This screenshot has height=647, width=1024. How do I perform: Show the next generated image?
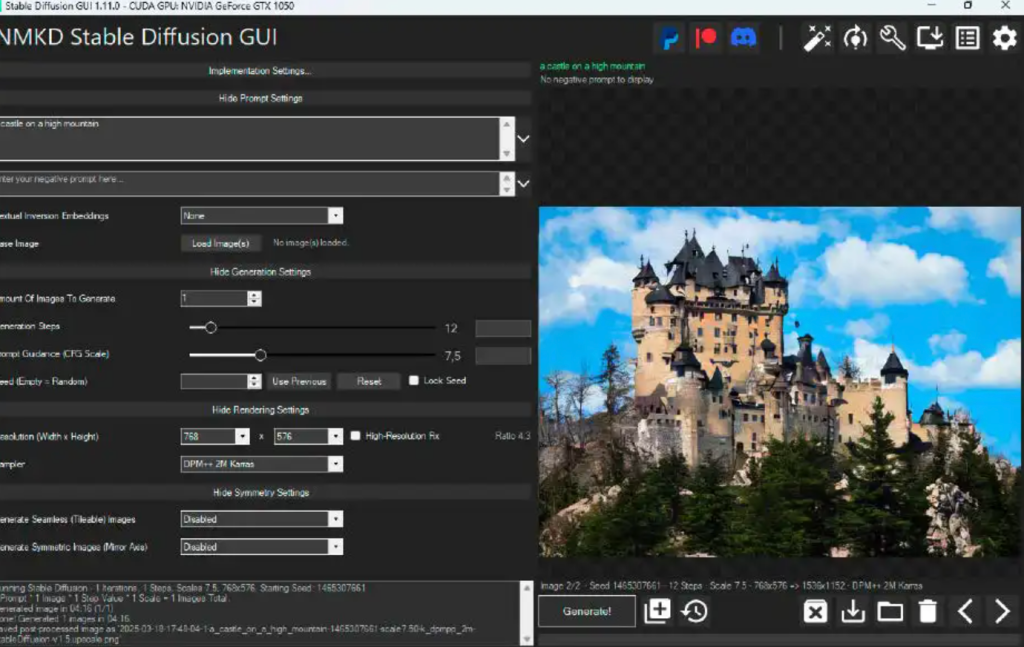[1001, 611]
